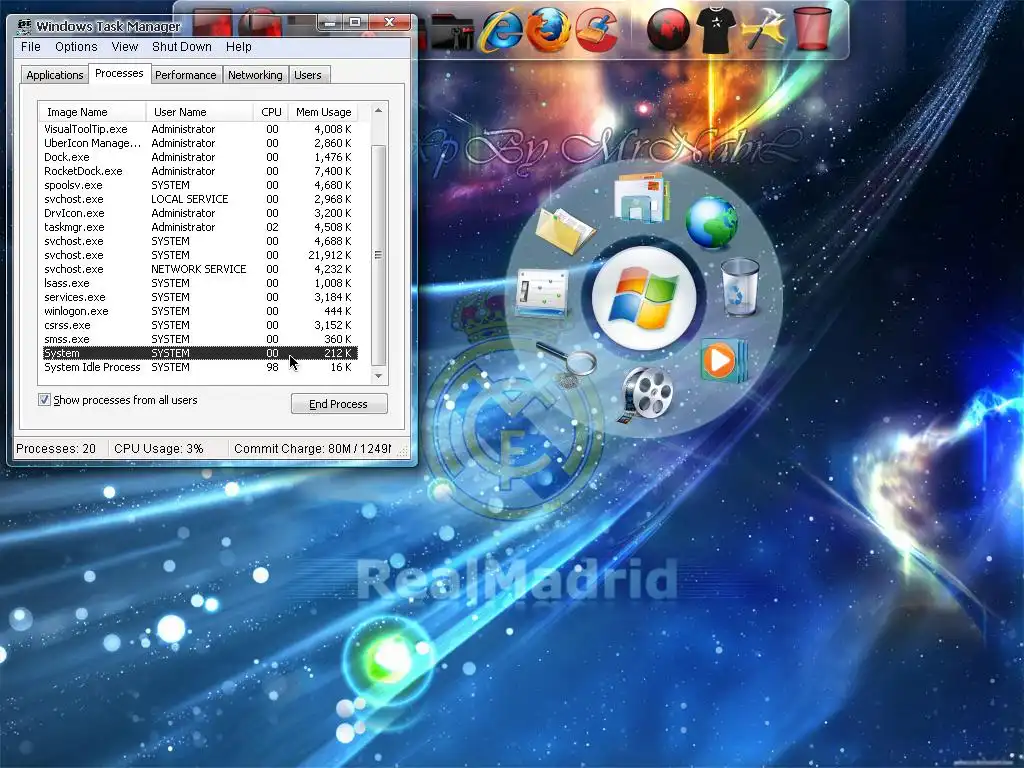
Task: Select the System Idle Process row
Action: point(199,368)
